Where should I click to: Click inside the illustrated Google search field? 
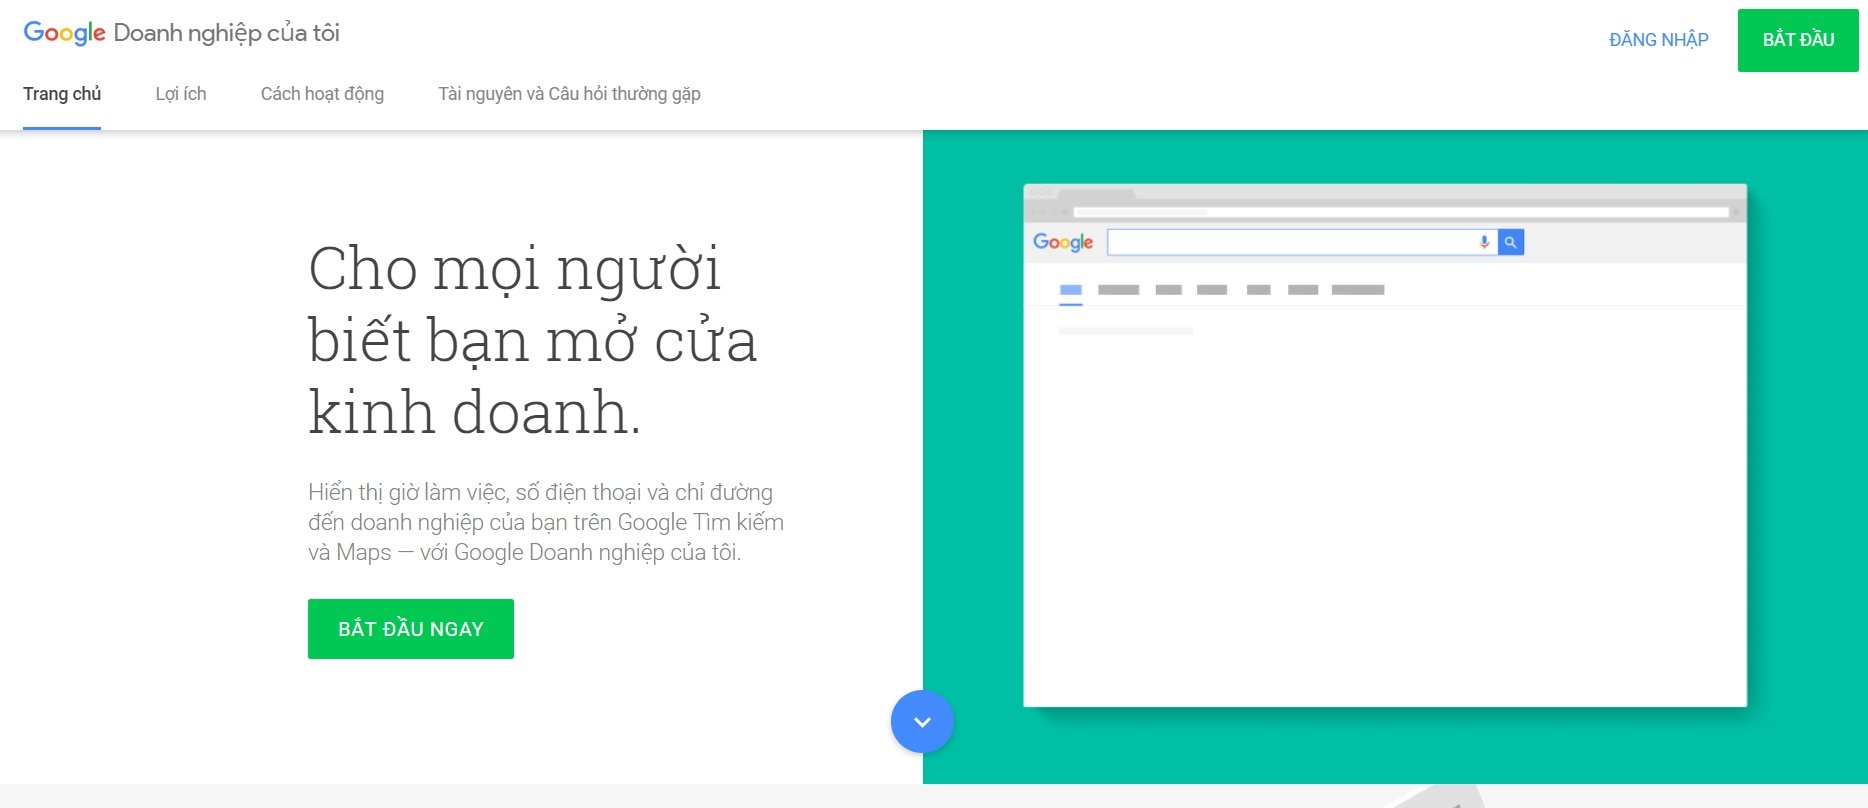(x=1290, y=242)
